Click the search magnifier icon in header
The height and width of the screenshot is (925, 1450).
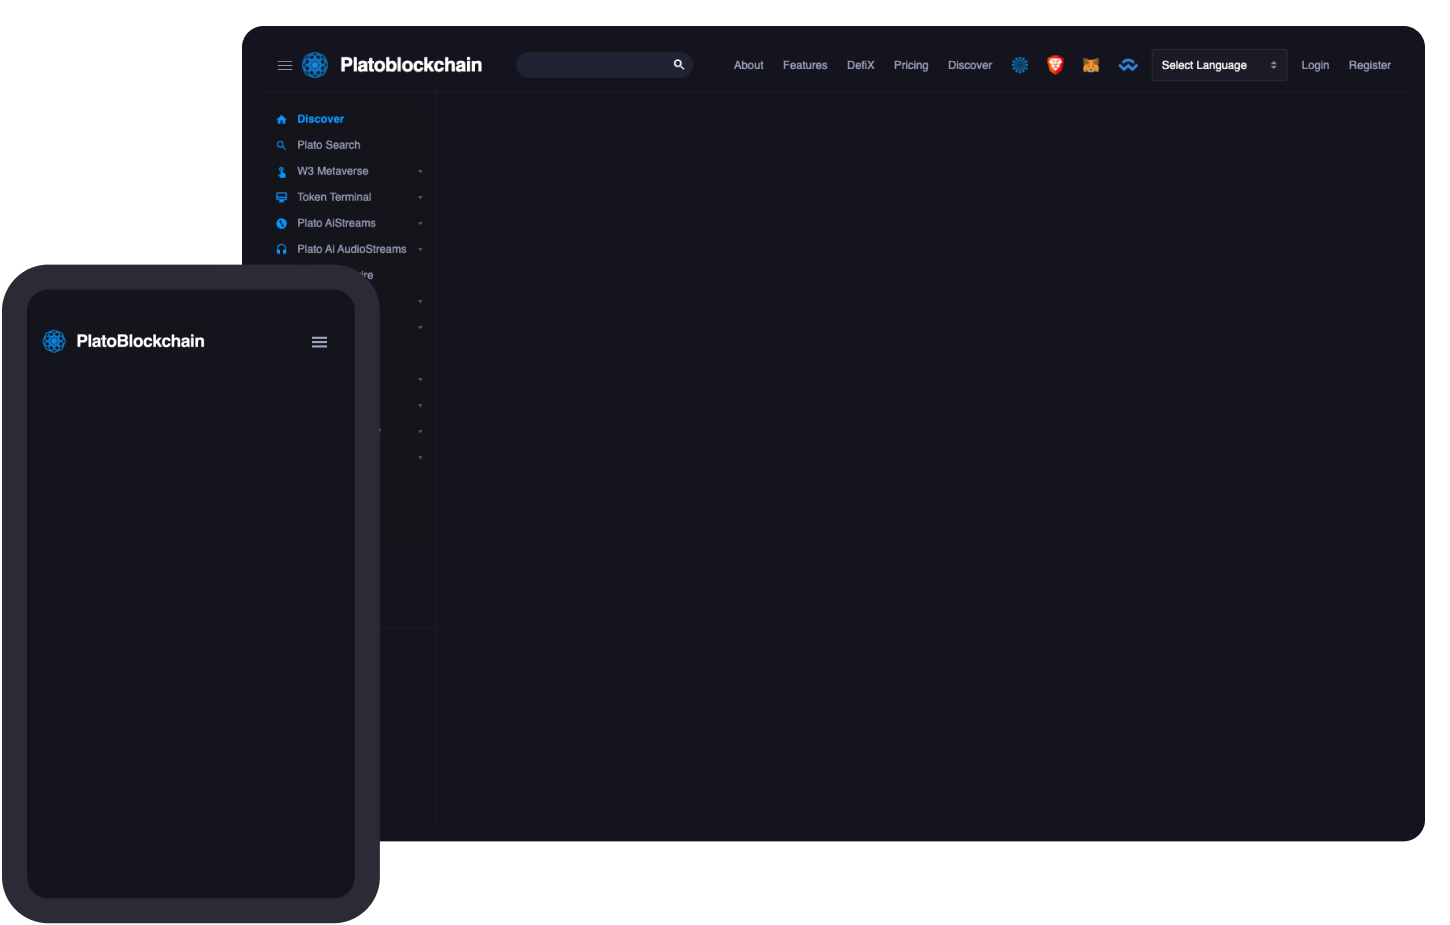[679, 65]
